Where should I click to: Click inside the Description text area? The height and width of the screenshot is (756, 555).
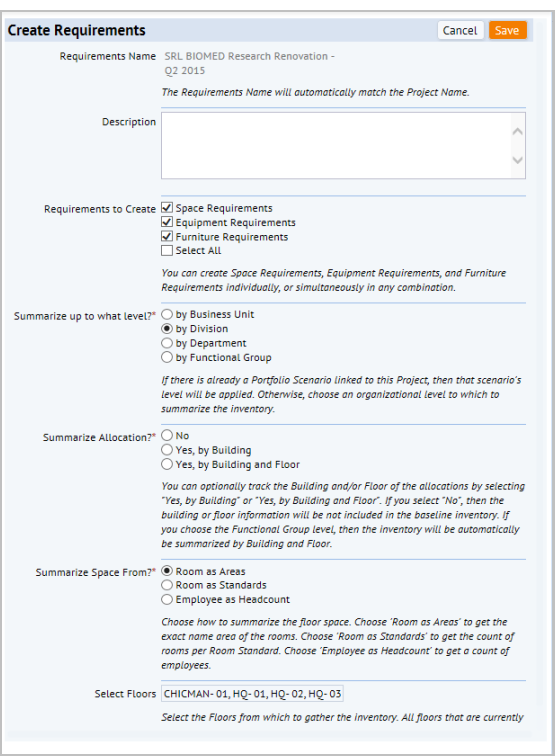(x=336, y=146)
